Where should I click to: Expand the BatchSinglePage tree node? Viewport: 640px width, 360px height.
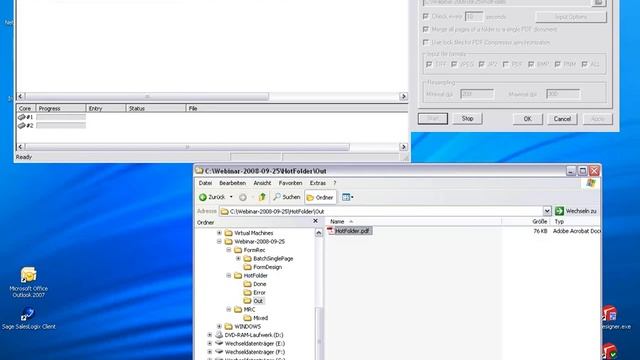coord(238,258)
